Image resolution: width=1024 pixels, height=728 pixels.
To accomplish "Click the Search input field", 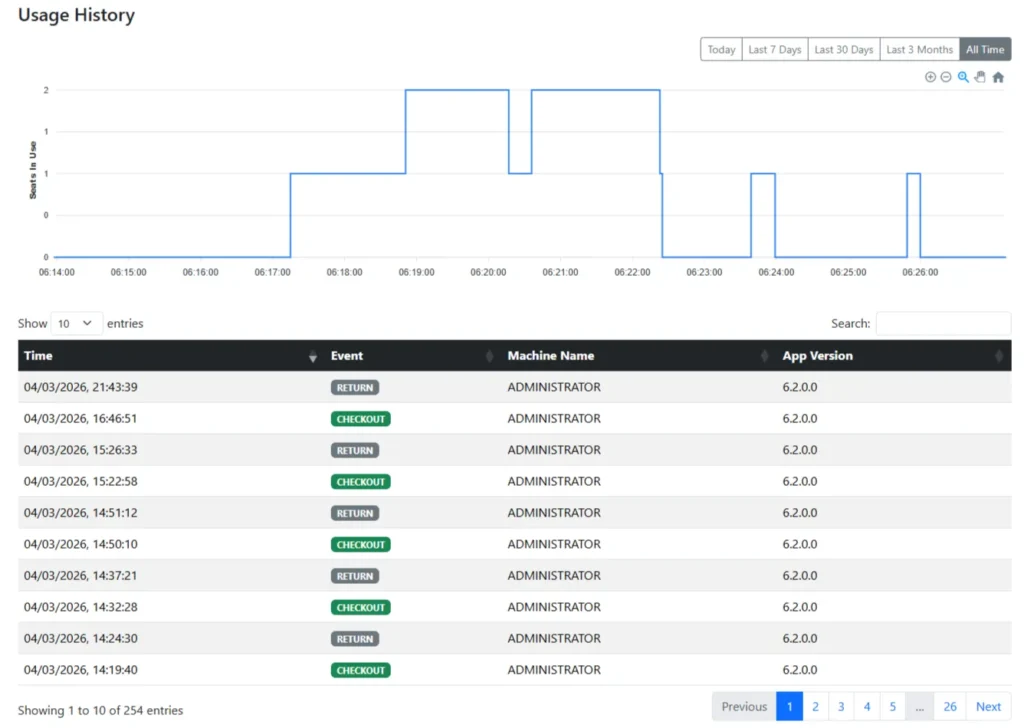I will [x=943, y=323].
